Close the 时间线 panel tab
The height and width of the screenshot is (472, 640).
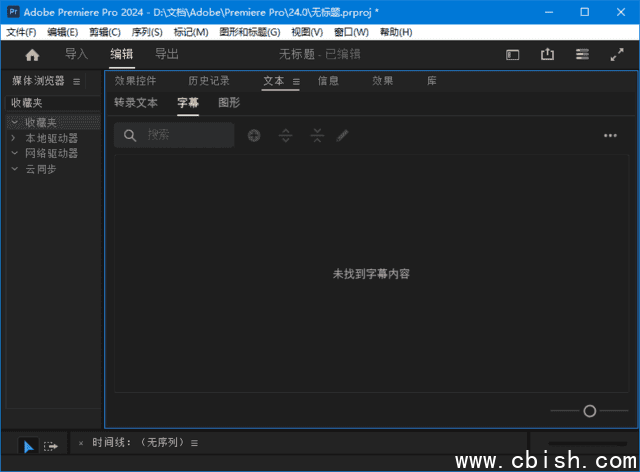(x=81, y=443)
